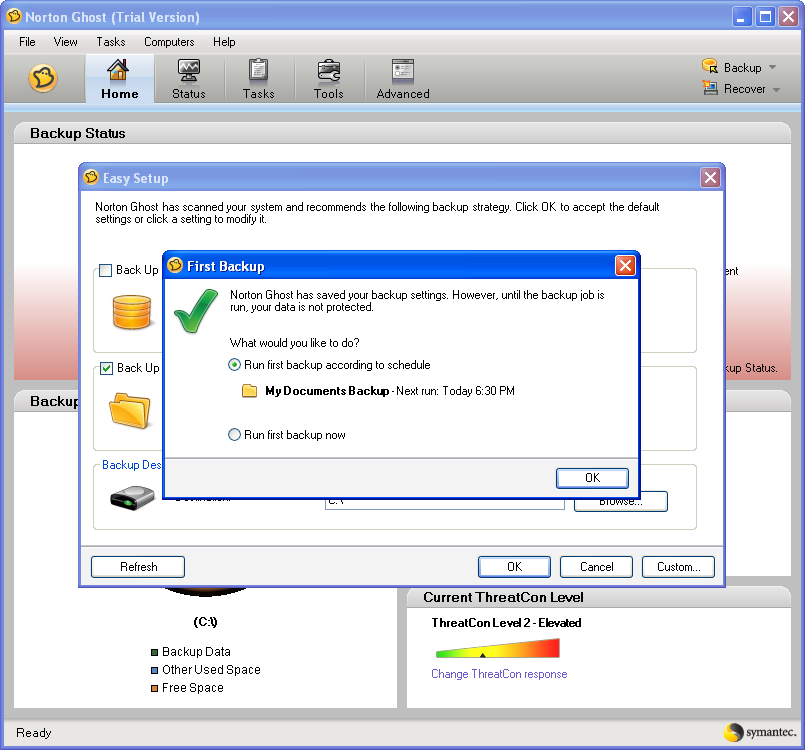Click the green Backup Data legend swatch

[154, 652]
